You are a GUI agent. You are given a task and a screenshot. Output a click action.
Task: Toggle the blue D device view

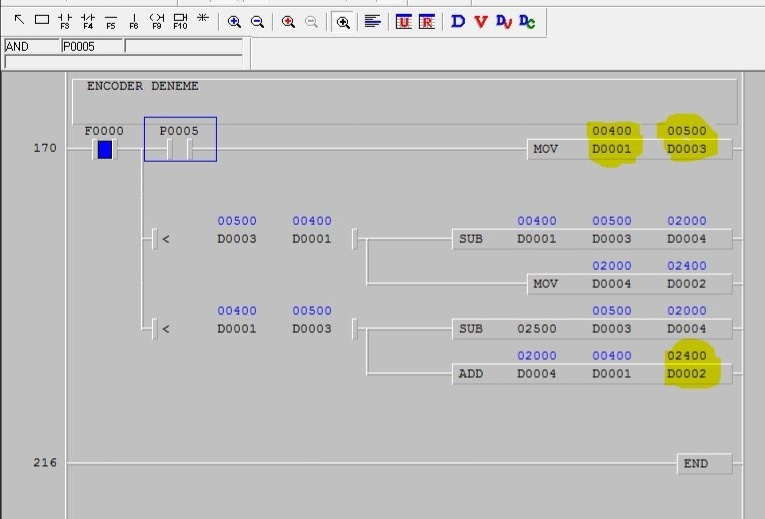click(x=458, y=21)
